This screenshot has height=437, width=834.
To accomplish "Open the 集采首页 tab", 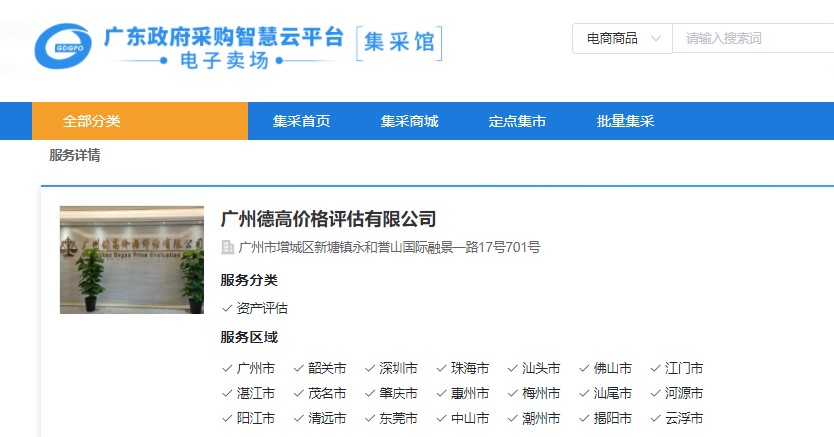I will (x=301, y=121).
